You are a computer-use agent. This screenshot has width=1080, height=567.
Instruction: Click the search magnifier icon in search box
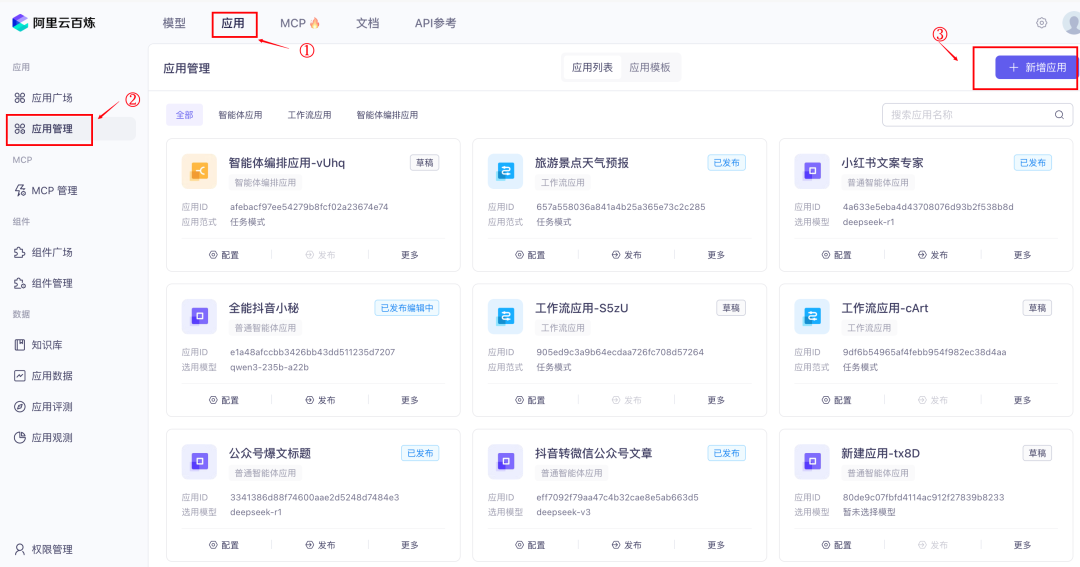click(x=1059, y=115)
